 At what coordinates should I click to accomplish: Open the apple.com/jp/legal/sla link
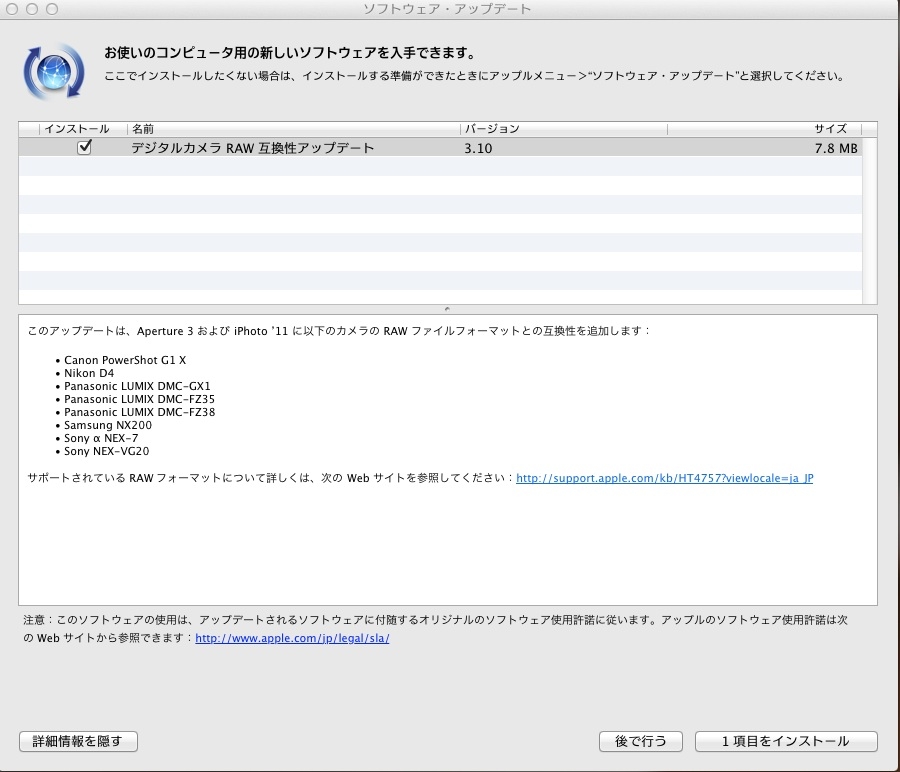(x=292, y=638)
